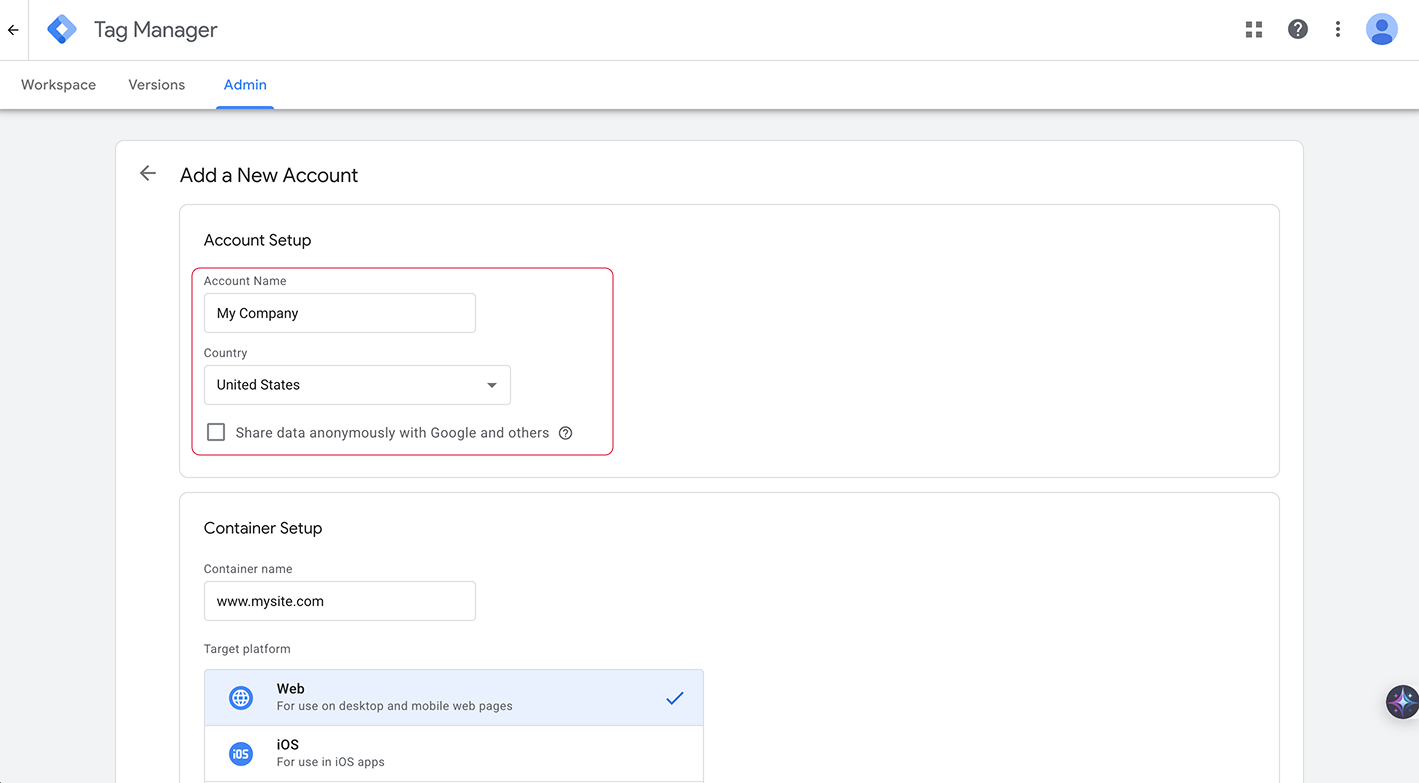Open the user account avatar
Image resolution: width=1419 pixels, height=783 pixels.
(1382, 30)
